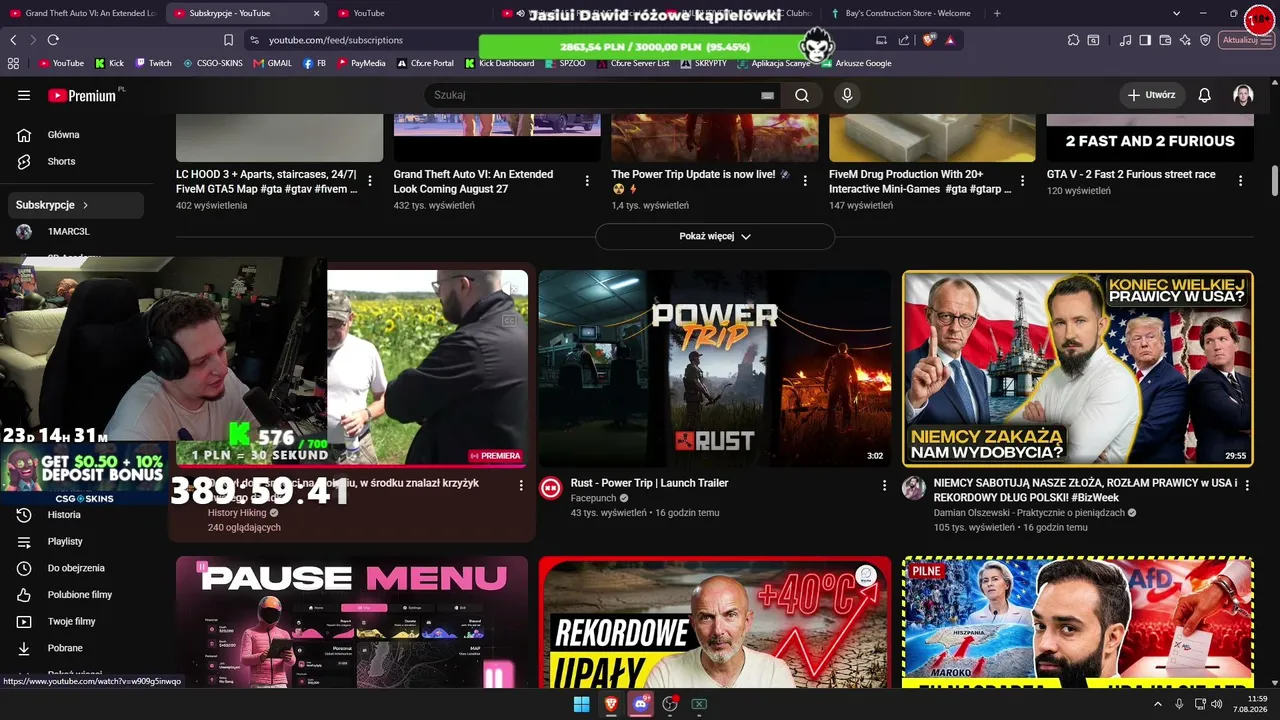Screen dimensions: 1280x720
Task: Open options for History Hiking premiere video
Action: pyautogui.click(x=521, y=485)
